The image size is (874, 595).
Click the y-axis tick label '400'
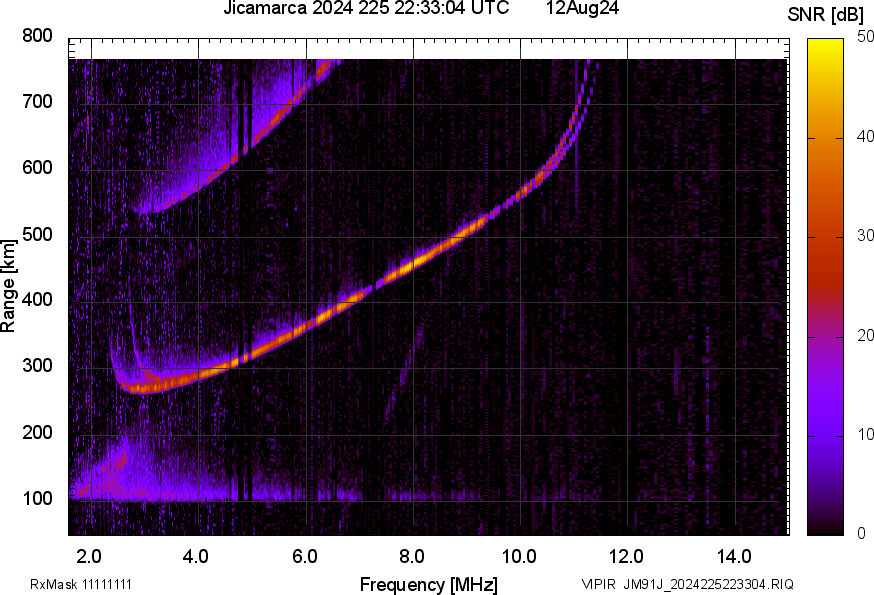[37, 300]
